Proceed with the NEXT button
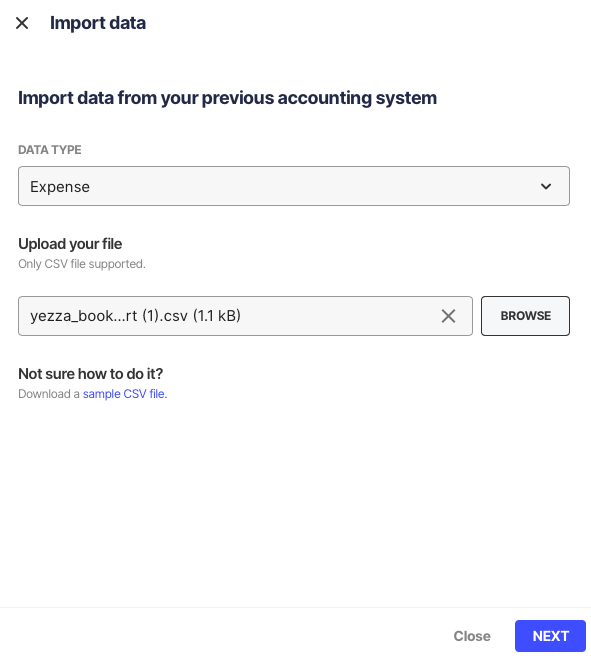The width and height of the screenshot is (591, 659). 550,636
